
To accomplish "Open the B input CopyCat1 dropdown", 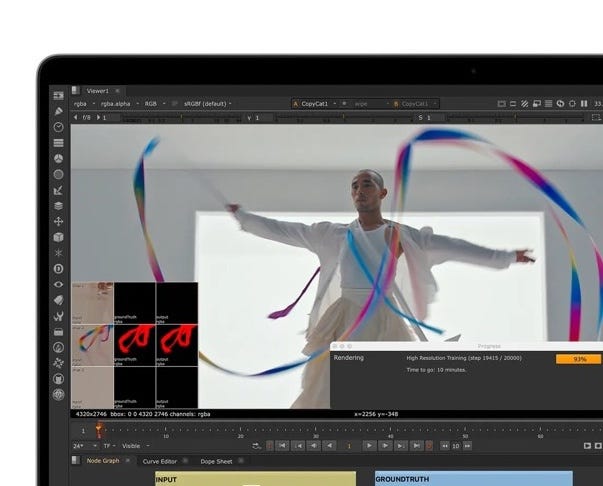I will [x=415, y=104].
